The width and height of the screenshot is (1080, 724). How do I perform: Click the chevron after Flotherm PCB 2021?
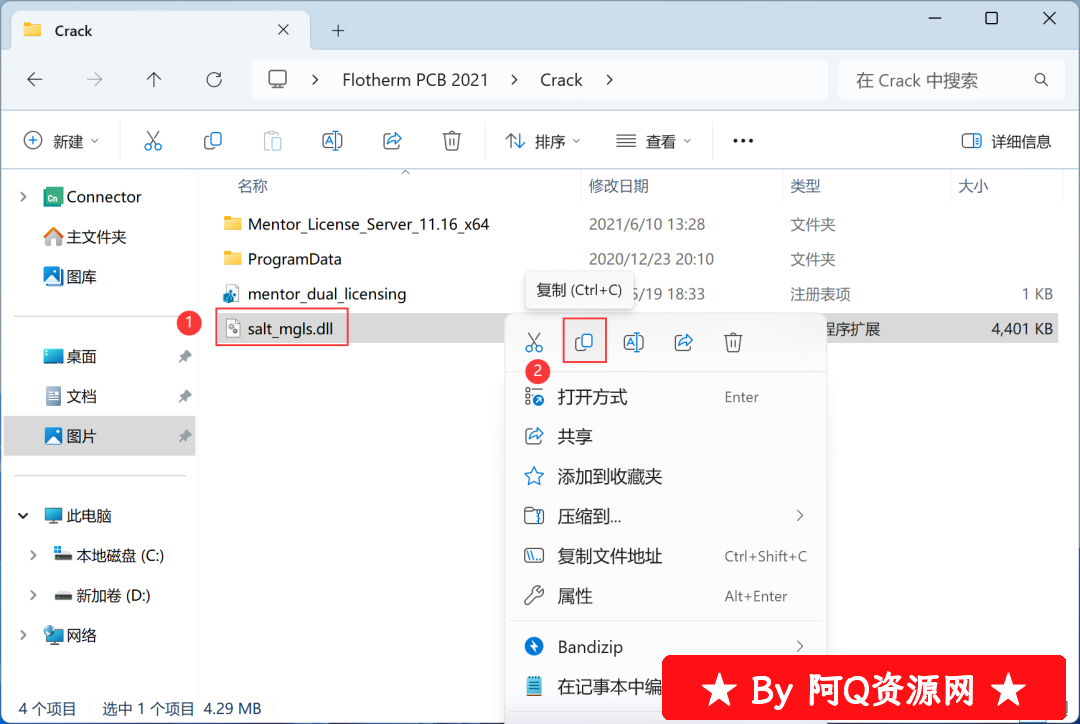[515, 80]
